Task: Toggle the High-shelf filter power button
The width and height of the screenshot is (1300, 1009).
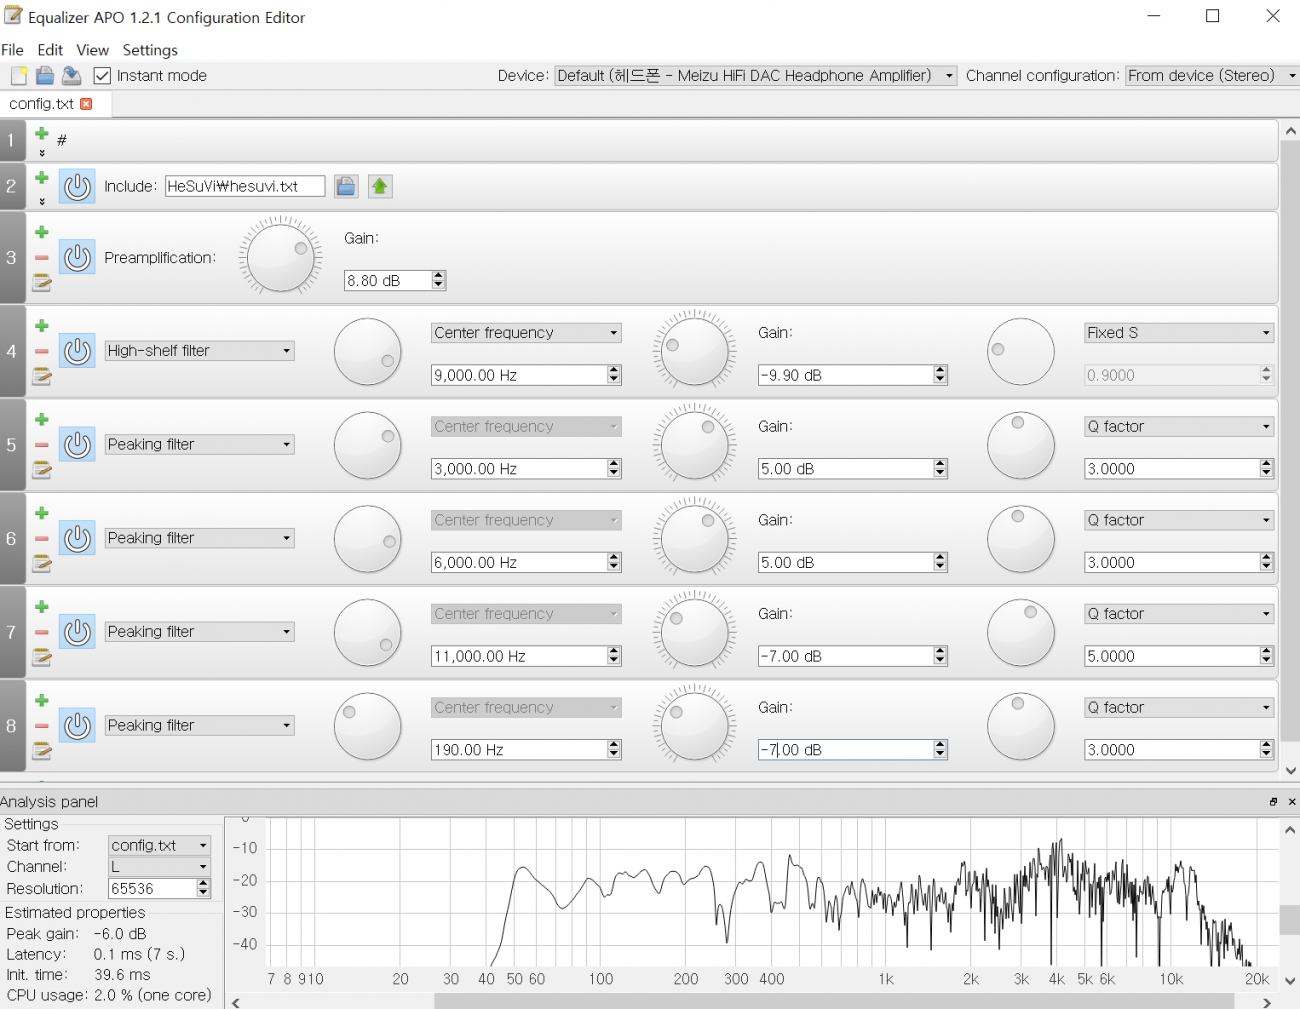Action: (x=77, y=351)
